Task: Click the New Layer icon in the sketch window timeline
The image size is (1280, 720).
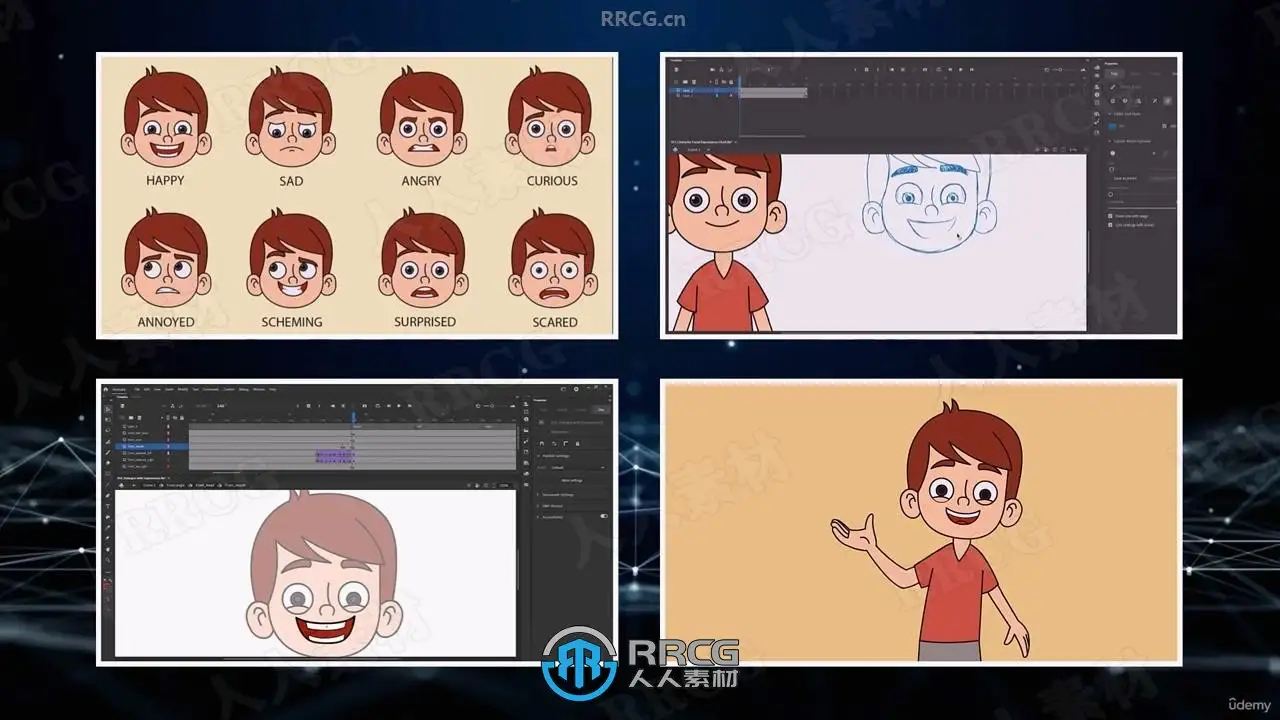Action: tap(676, 82)
